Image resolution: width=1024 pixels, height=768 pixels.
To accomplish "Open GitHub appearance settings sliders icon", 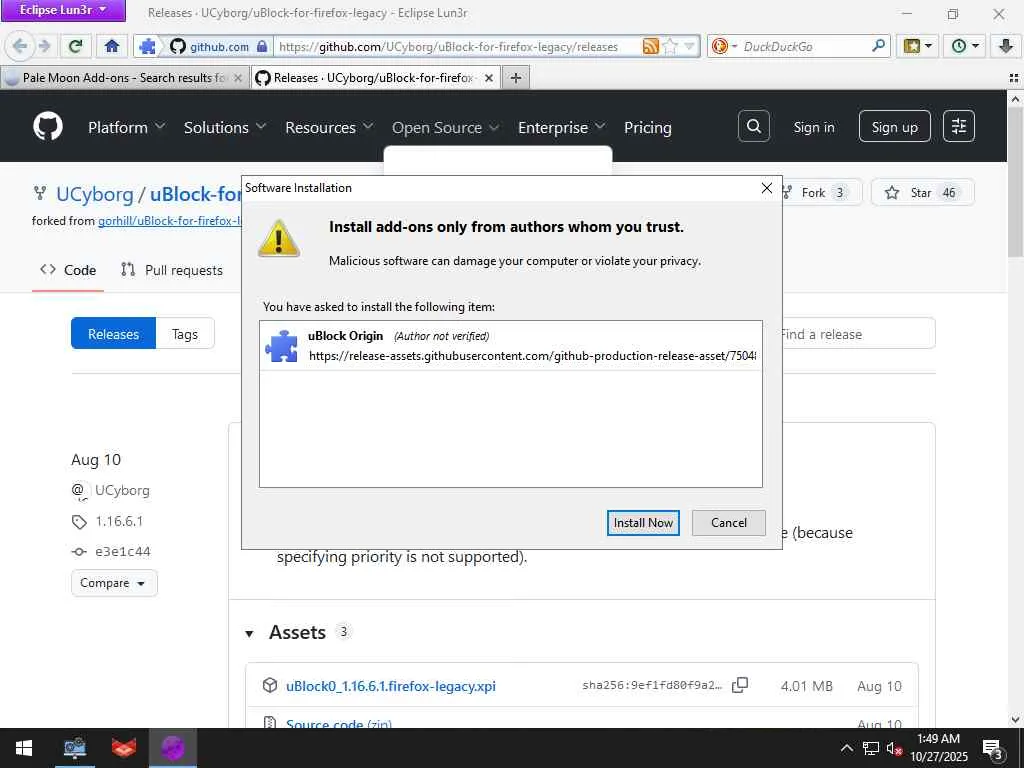I will tap(959, 126).
